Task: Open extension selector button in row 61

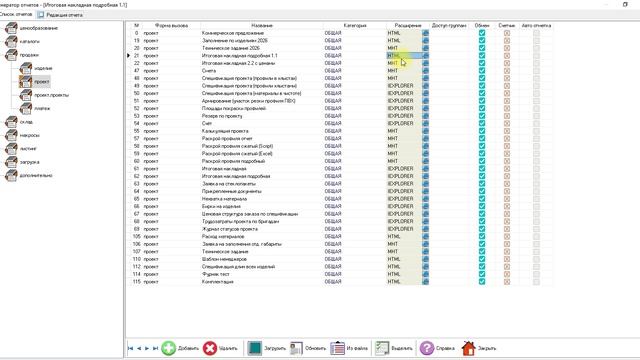Action: [425, 169]
